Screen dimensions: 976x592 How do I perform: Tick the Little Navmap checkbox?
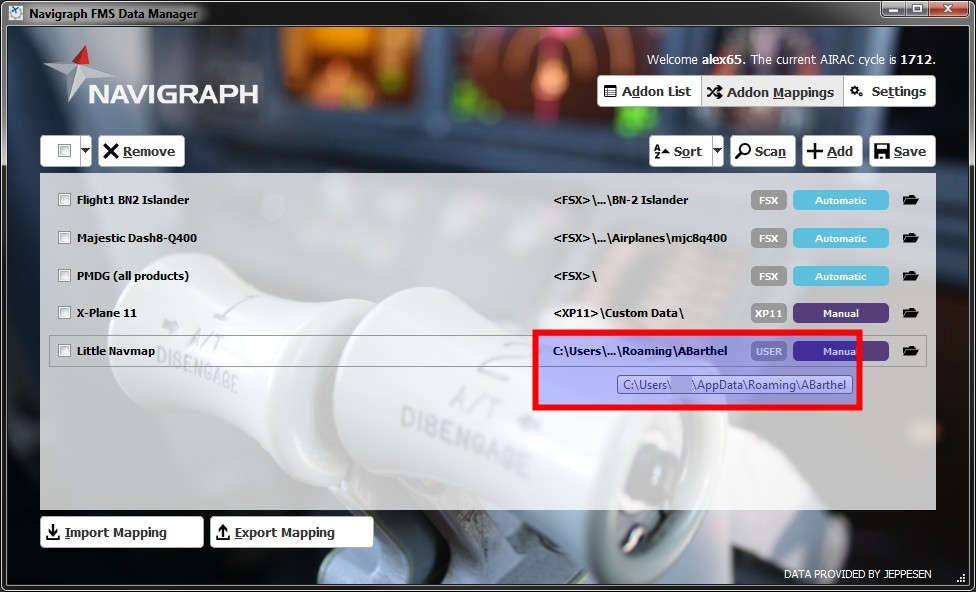(64, 350)
